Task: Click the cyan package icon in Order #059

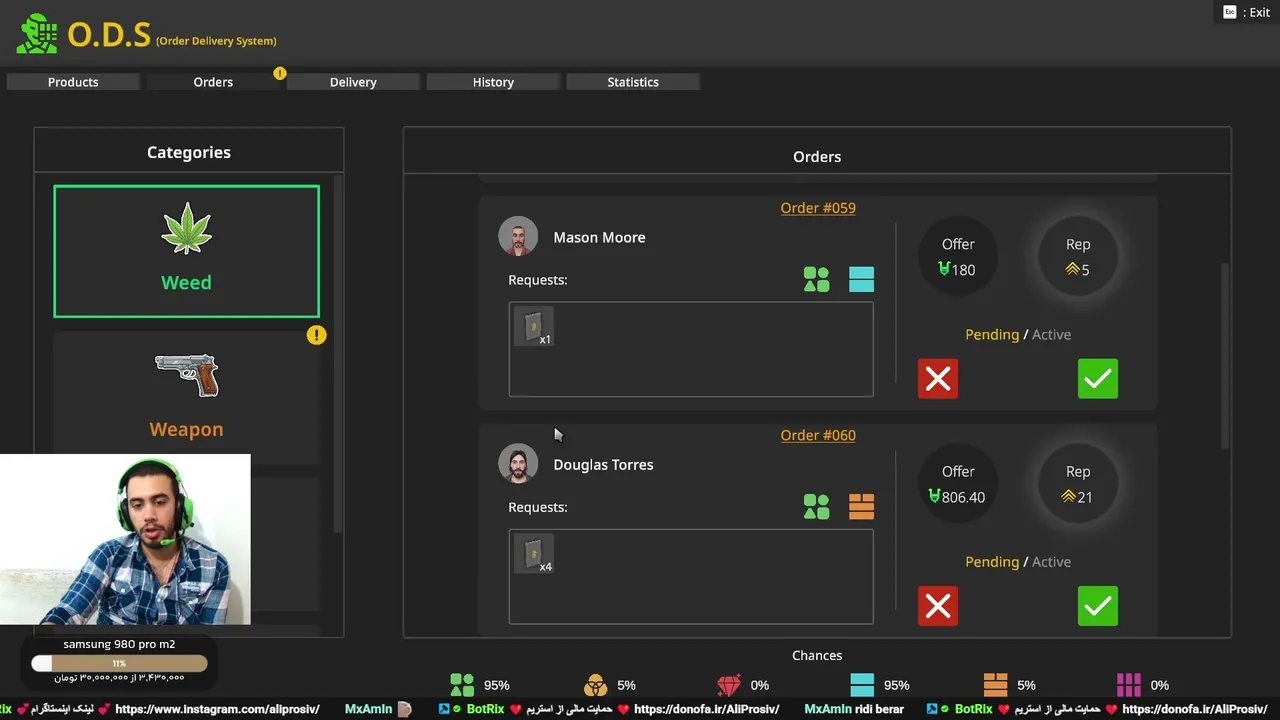Action: [x=861, y=279]
